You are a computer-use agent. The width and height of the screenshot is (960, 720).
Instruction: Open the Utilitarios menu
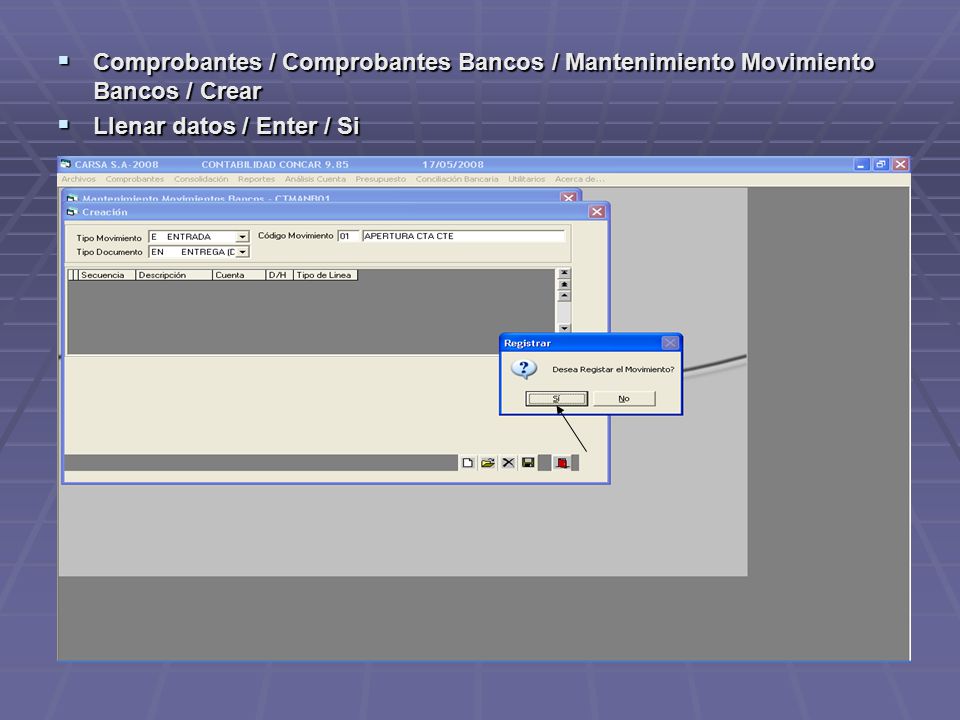coord(527,179)
